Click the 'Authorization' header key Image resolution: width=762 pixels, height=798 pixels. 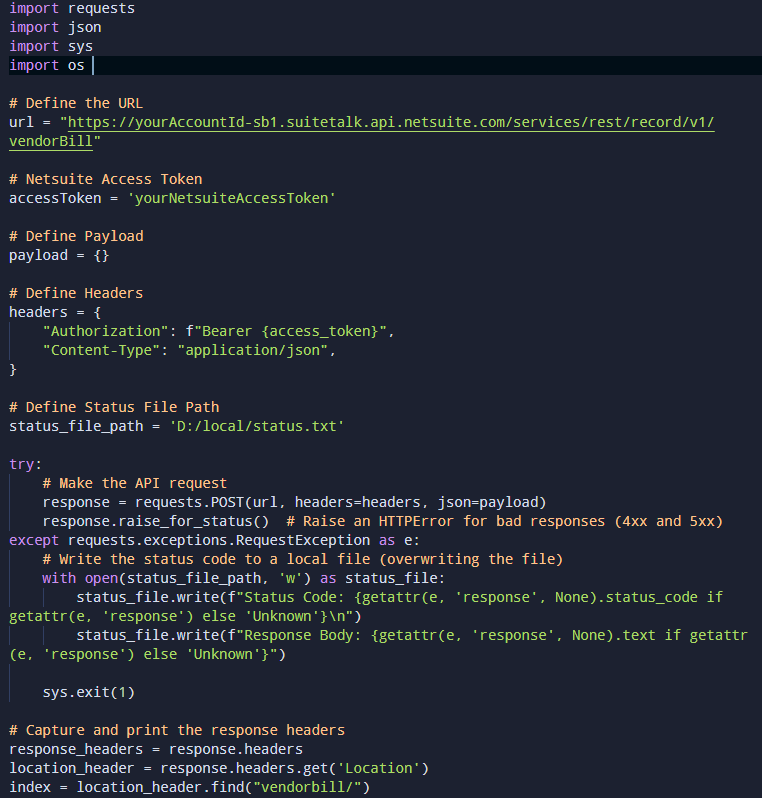pyautogui.click(x=105, y=331)
